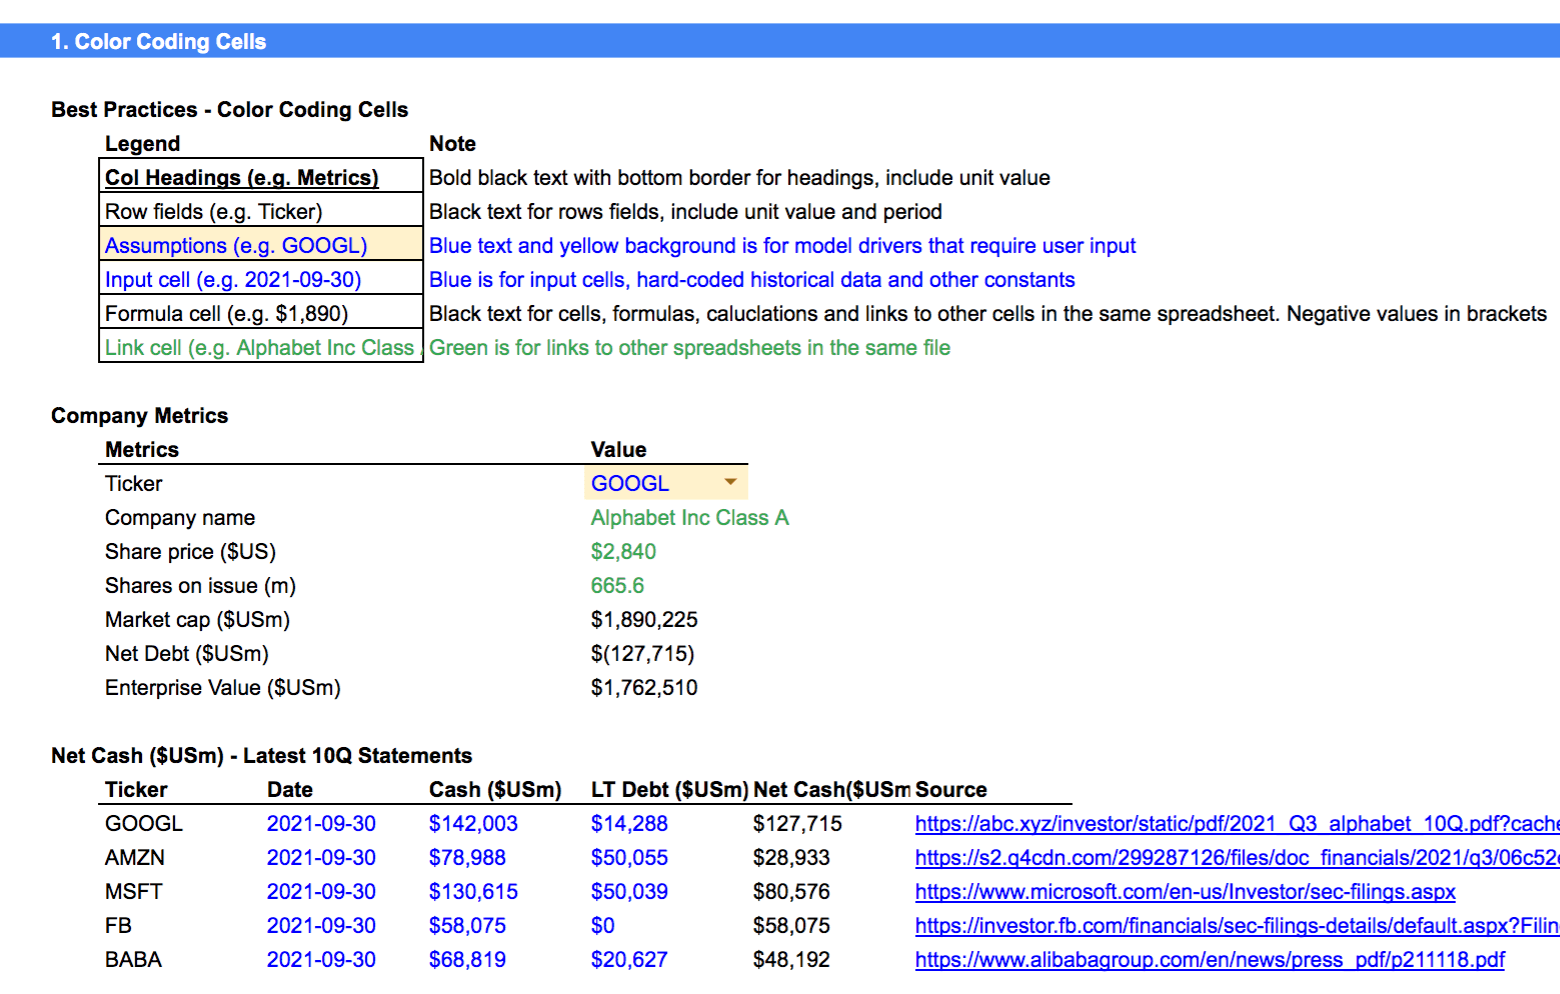
Task: Select the AMZN net cash value $28,933
Action: (x=791, y=858)
